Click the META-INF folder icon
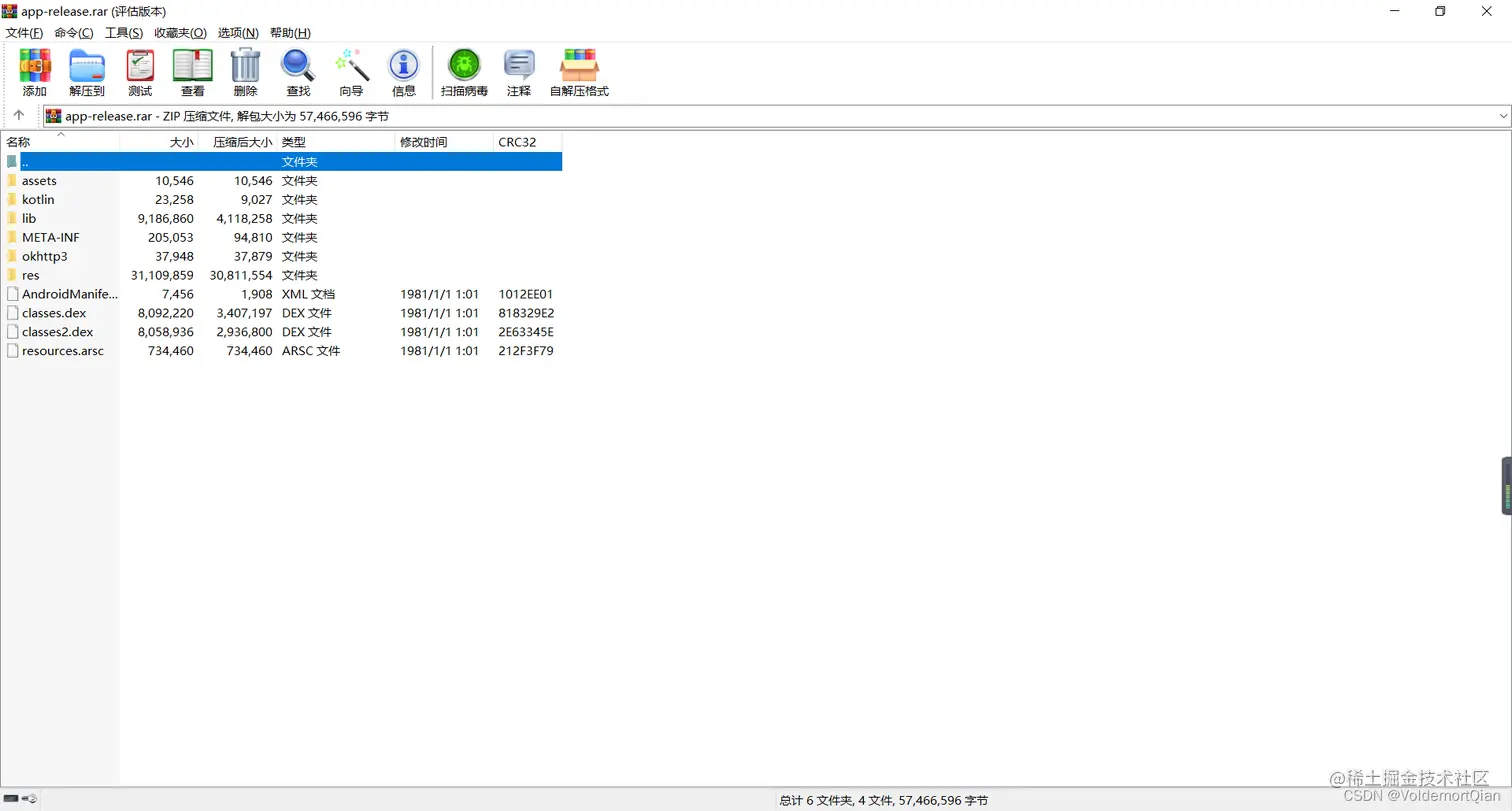 [12, 238]
